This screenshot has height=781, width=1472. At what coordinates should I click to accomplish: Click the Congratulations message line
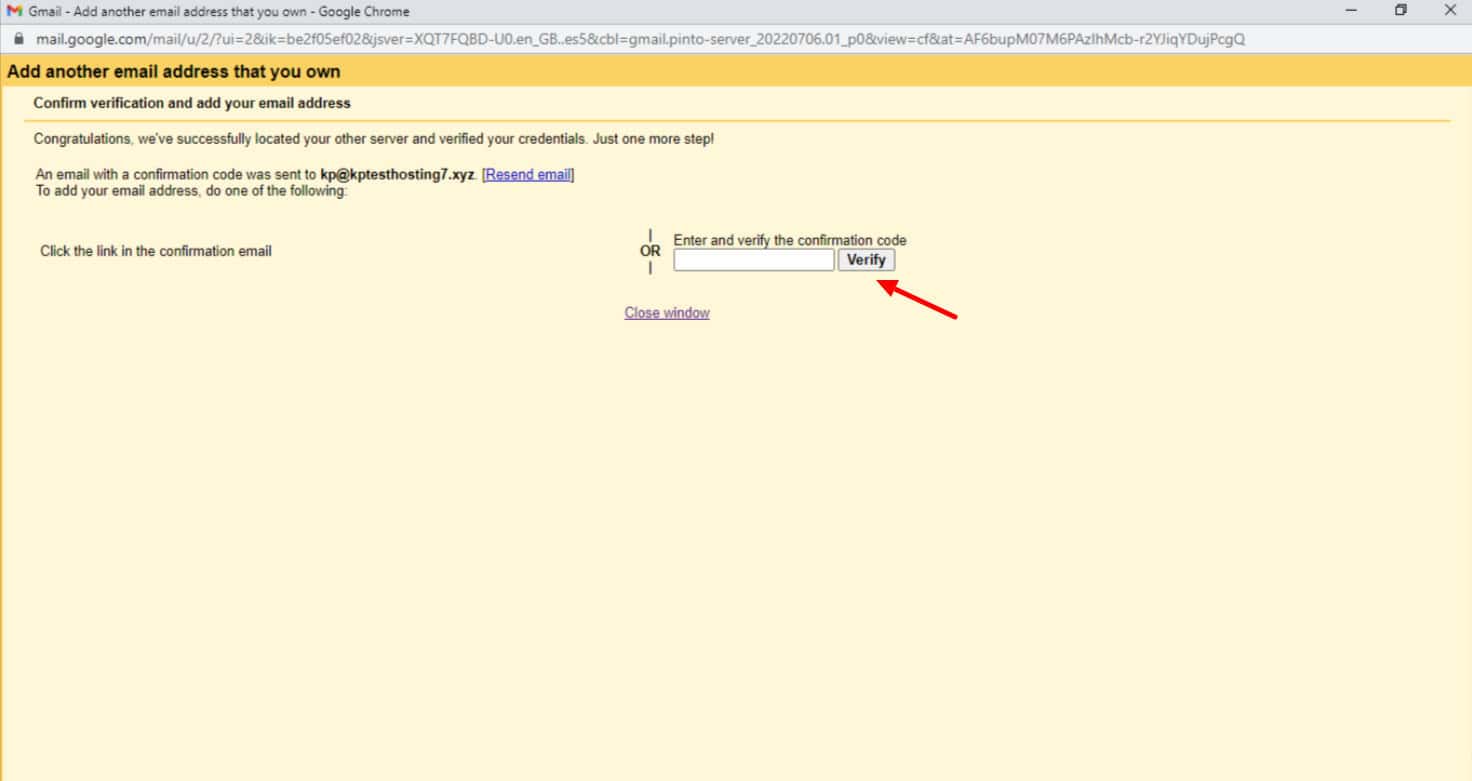click(374, 139)
